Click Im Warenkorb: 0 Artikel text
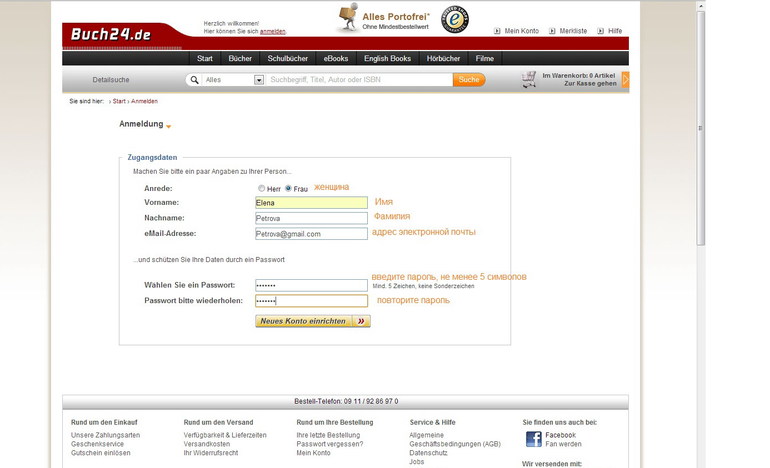The image size is (770, 468). tap(578, 76)
